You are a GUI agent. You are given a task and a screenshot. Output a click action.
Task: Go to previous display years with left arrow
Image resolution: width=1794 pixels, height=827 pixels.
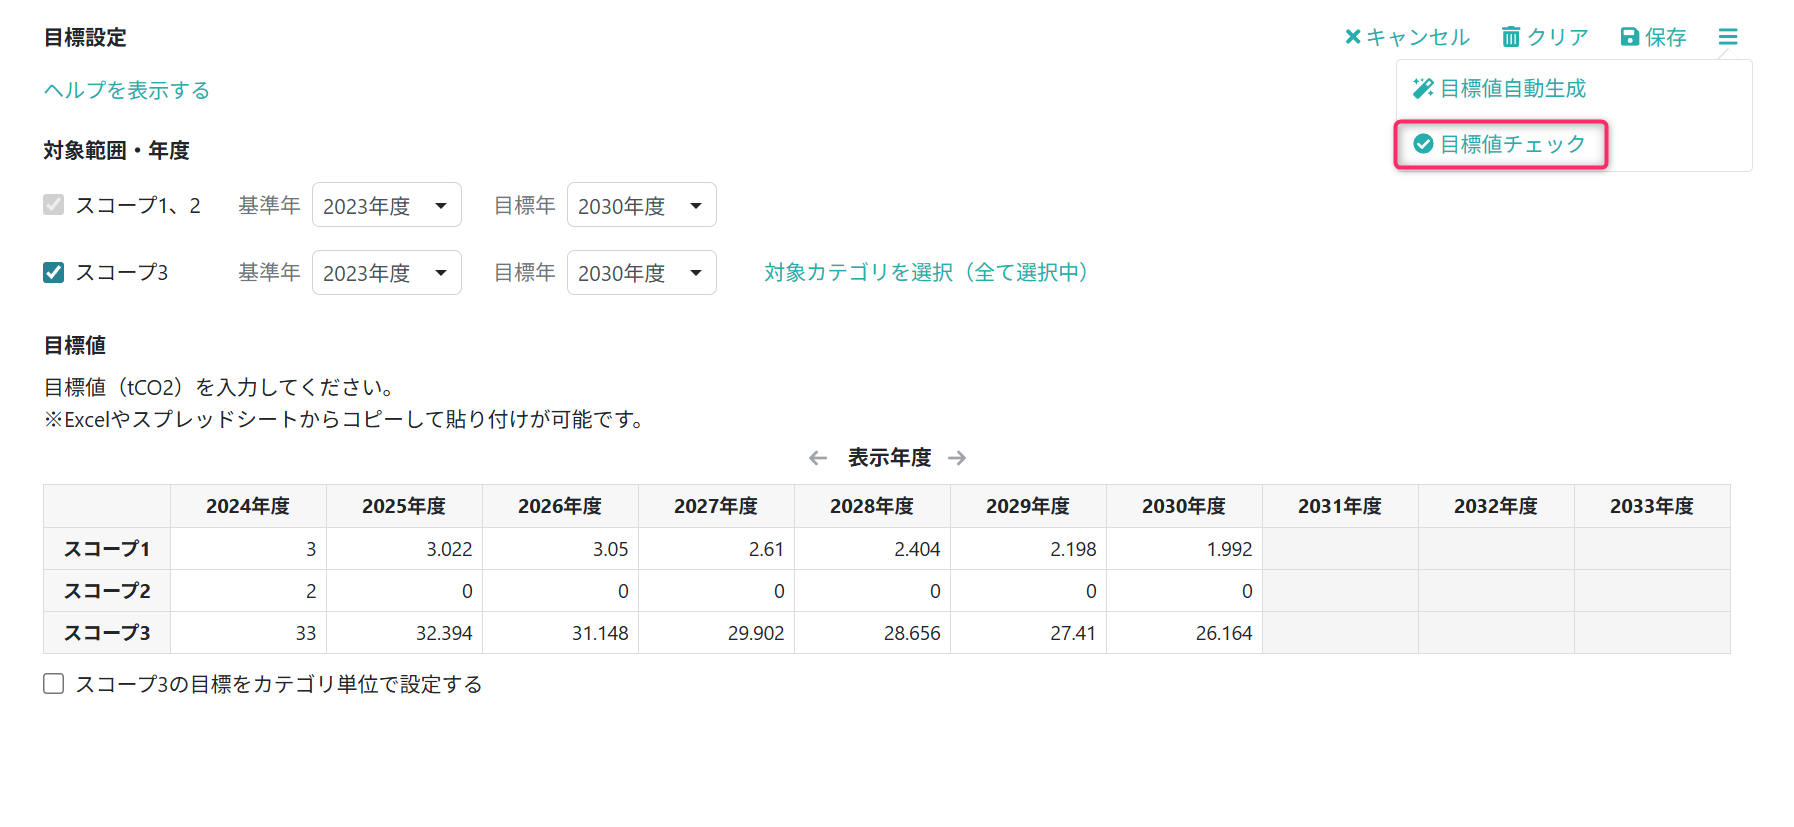coord(818,458)
